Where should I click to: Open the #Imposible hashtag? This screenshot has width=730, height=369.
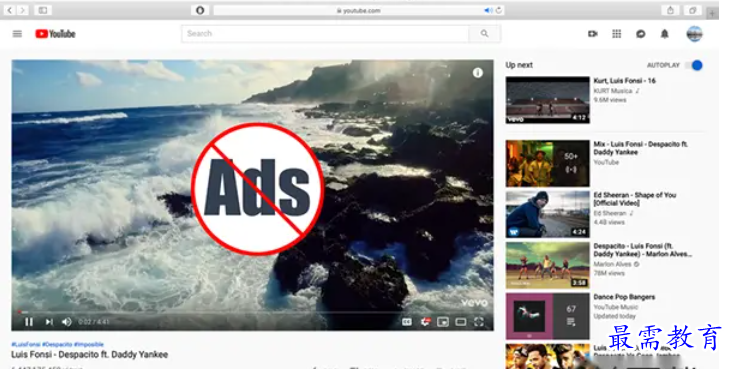coord(89,344)
